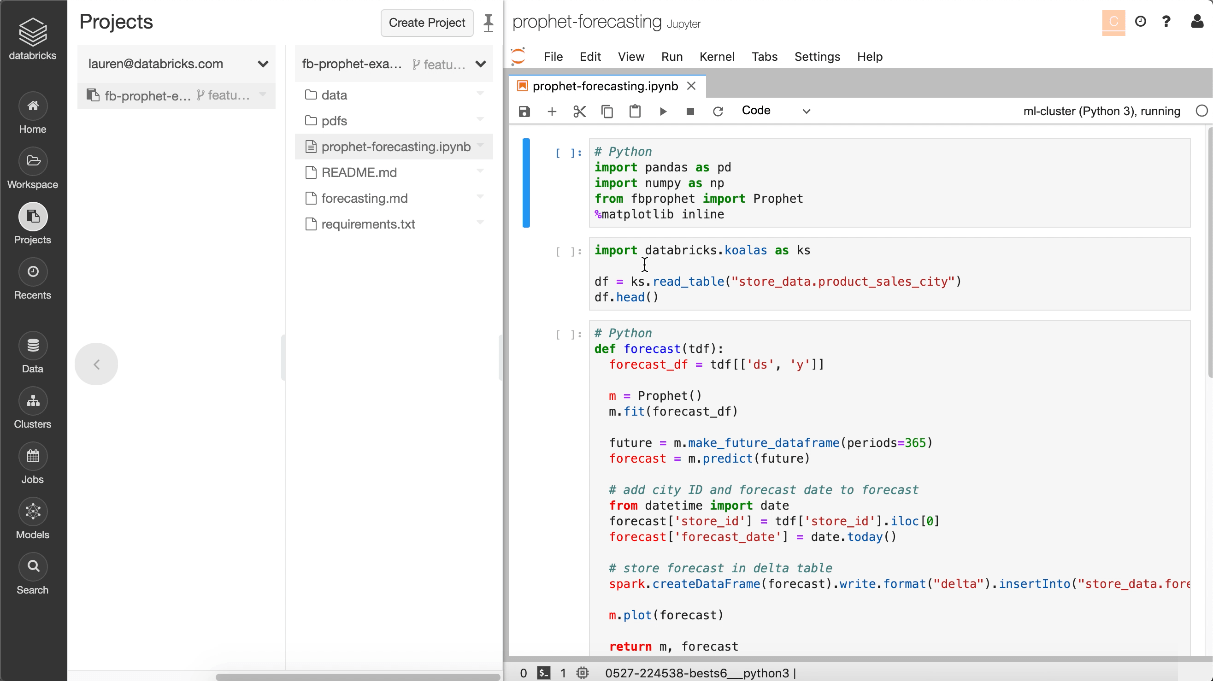Viewport: 1213px width, 681px height.
Task: Open Clusters in the Databricks sidebar
Action: click(33, 409)
